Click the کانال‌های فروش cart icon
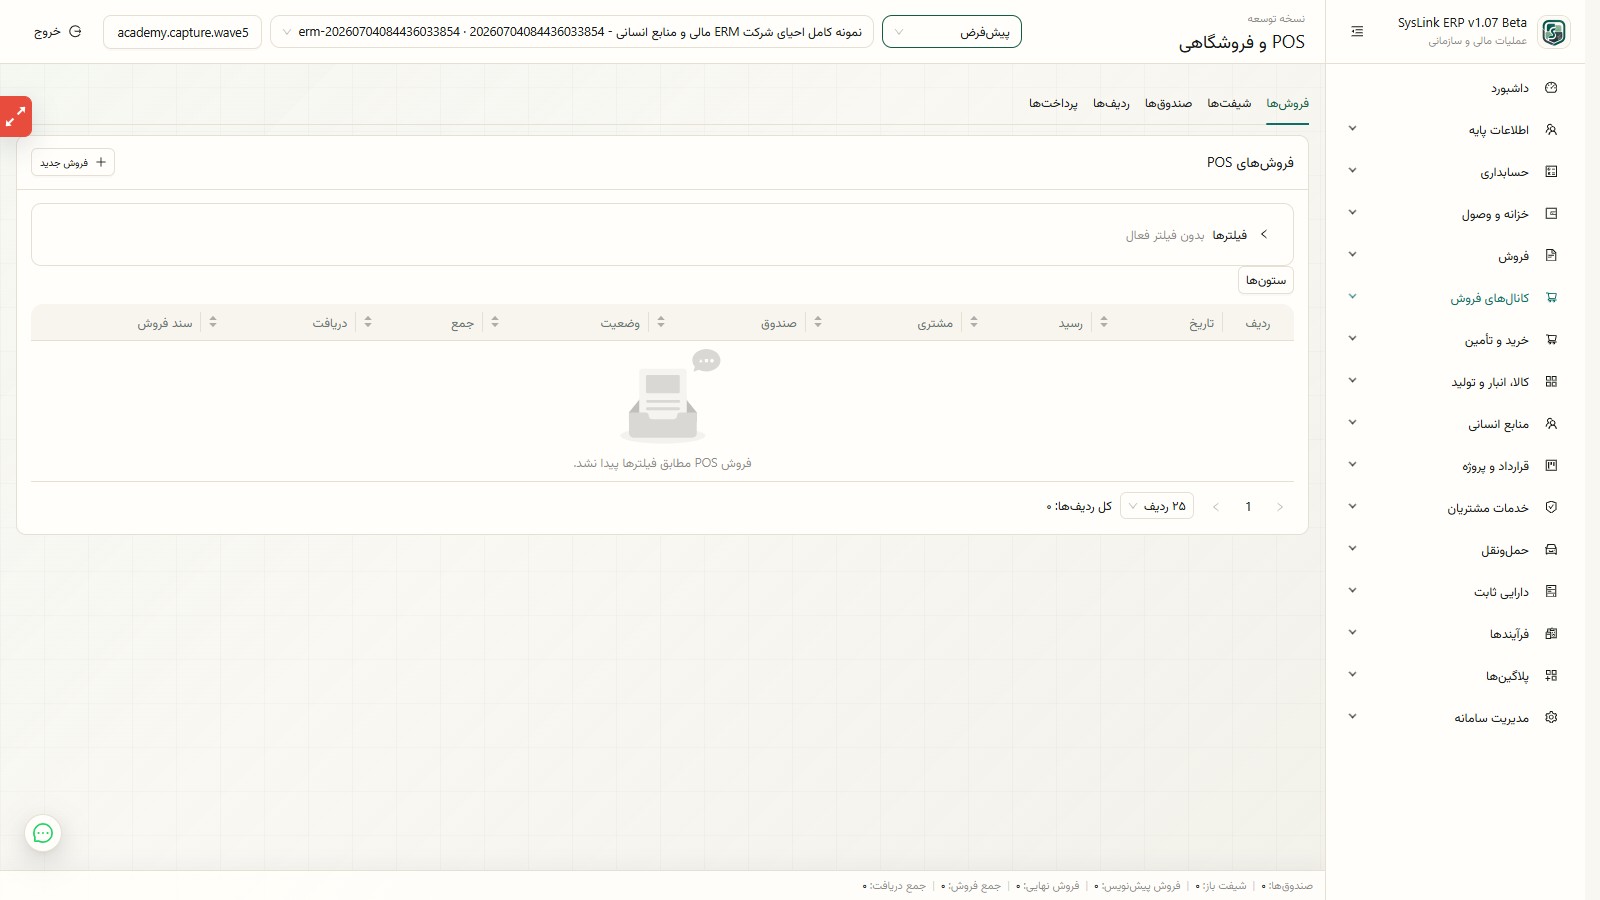The image size is (1600, 900). click(x=1551, y=298)
